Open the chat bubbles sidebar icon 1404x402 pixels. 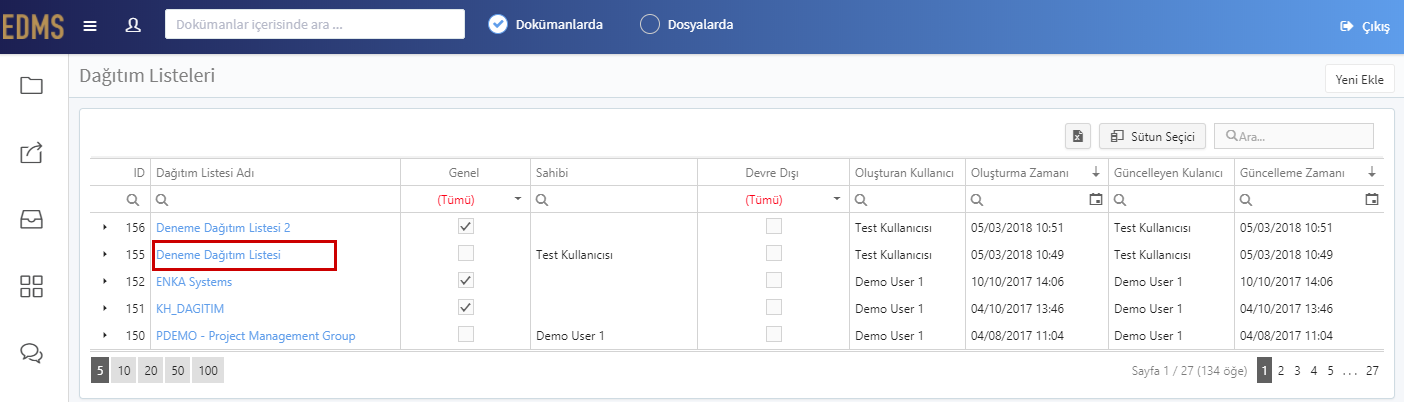pyautogui.click(x=32, y=353)
